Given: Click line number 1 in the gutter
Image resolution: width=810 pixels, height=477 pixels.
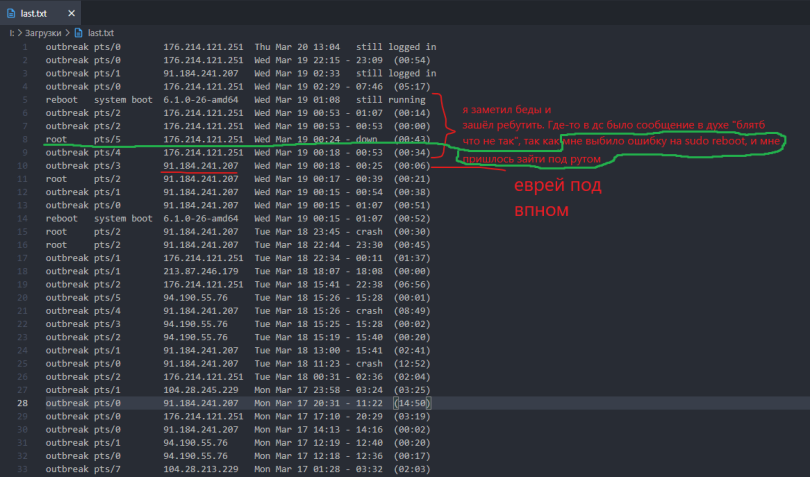Looking at the screenshot, I should click(x=25, y=47).
